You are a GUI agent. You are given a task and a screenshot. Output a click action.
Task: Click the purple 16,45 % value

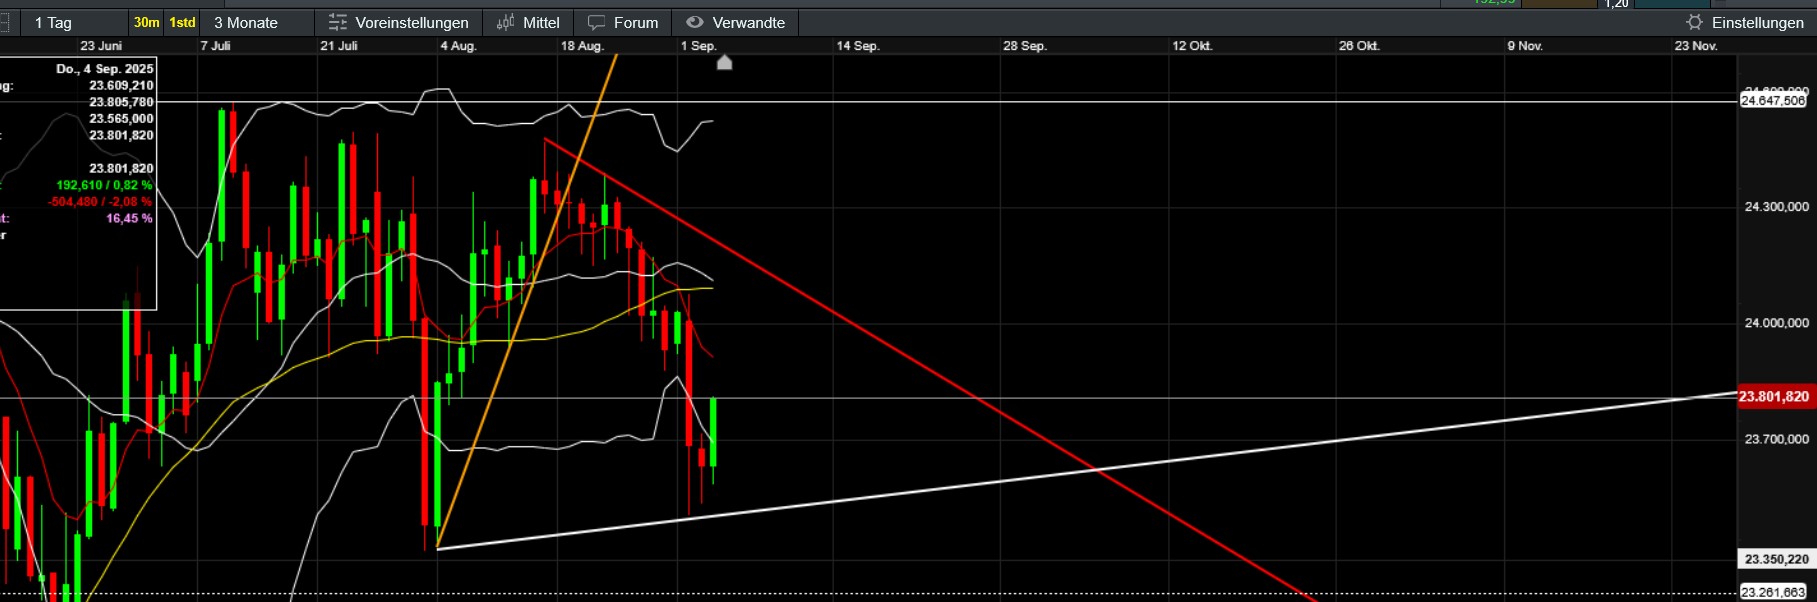pos(129,218)
